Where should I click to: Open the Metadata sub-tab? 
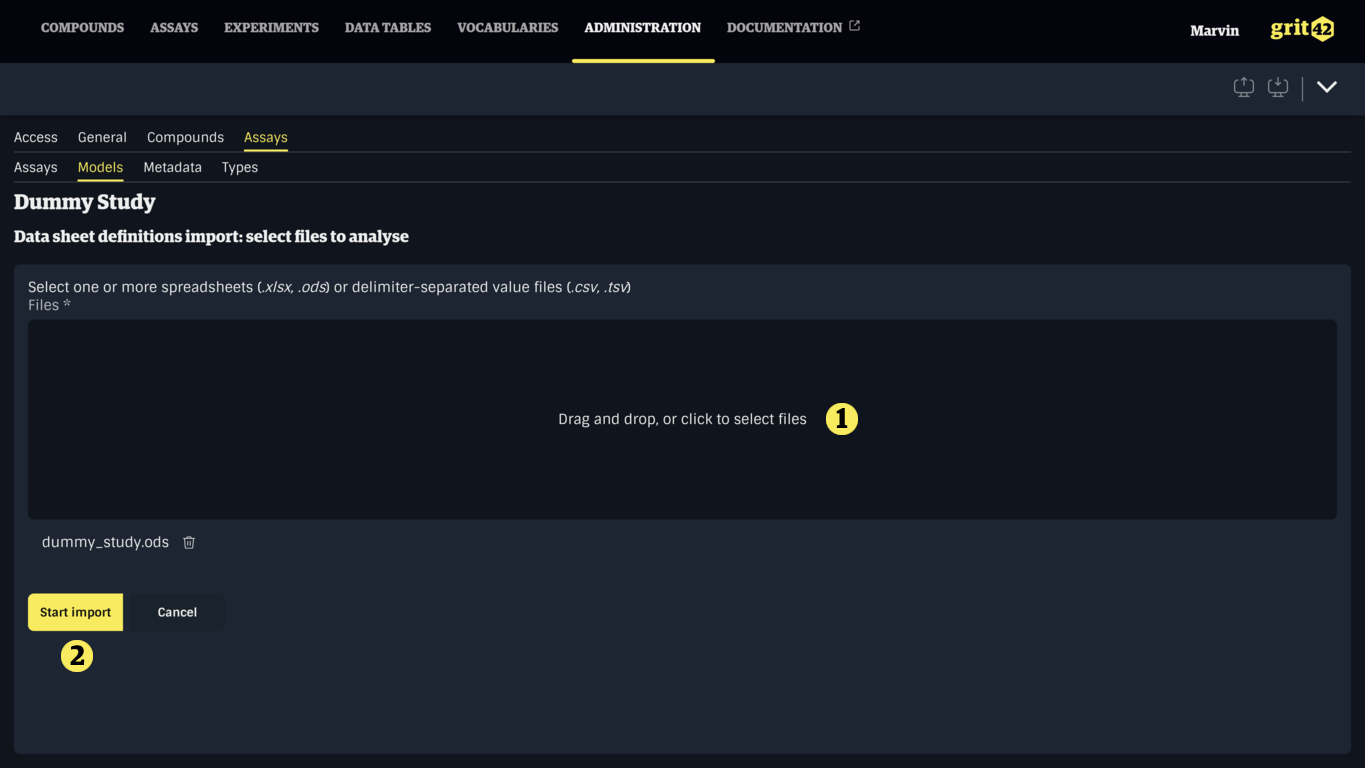pos(172,167)
